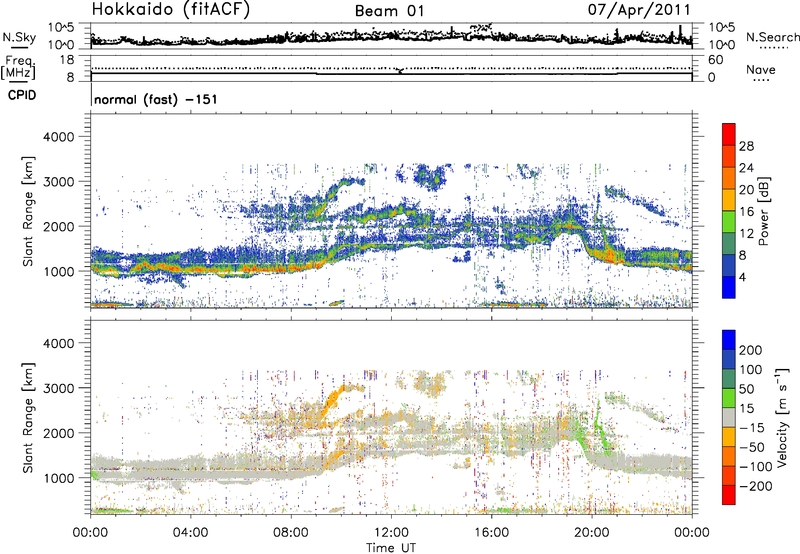Screen dimensions: 800x554
Task: Click the date '07/Apr/2011'
Action: (639, 10)
